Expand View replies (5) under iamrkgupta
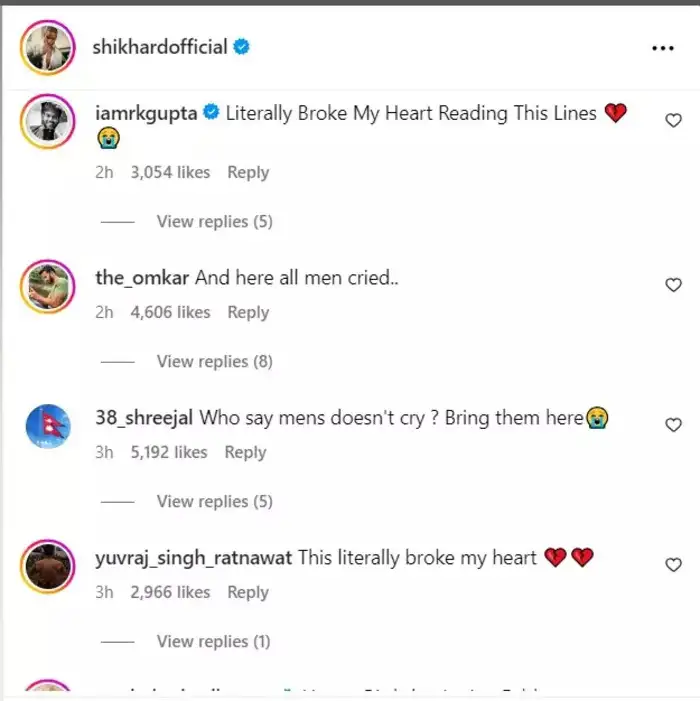 (215, 222)
